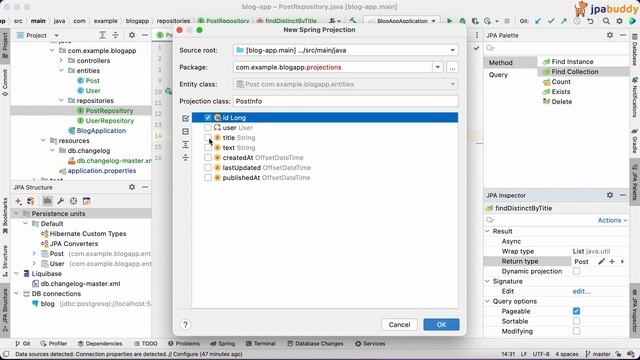Screen dimensions: 640x360
Task: Cancel the New Spring Projection dialog
Action: [x=399, y=324]
